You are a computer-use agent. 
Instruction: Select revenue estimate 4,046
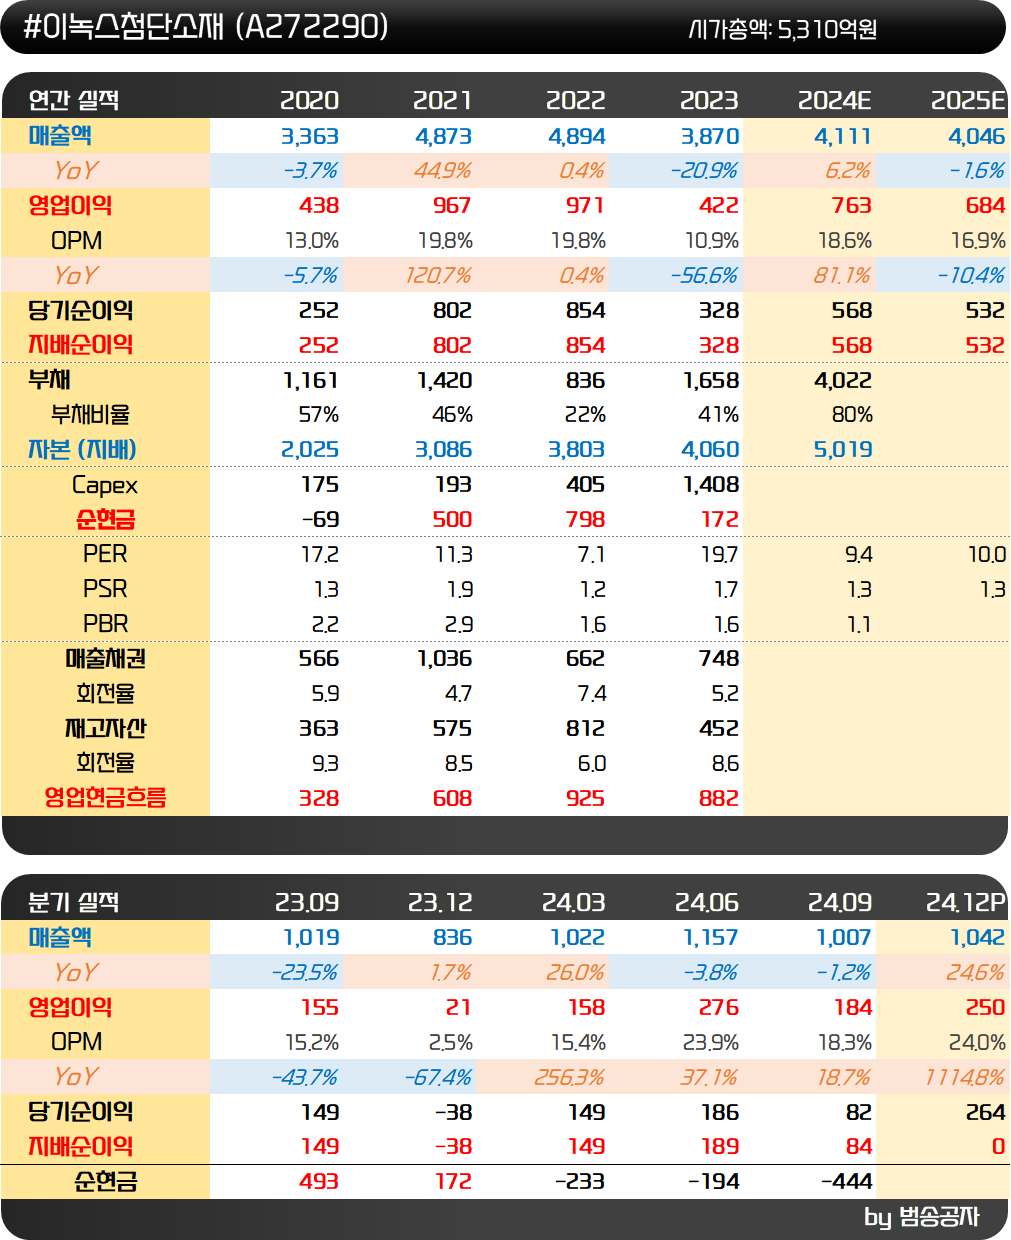977,136
